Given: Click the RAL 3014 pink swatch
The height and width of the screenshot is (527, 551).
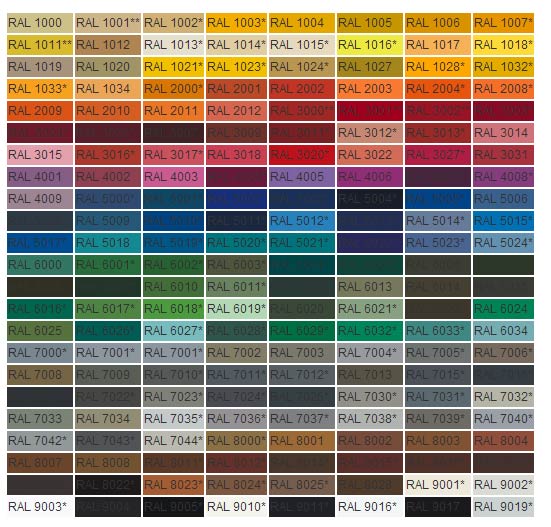Looking at the screenshot, I should [x=503, y=133].
